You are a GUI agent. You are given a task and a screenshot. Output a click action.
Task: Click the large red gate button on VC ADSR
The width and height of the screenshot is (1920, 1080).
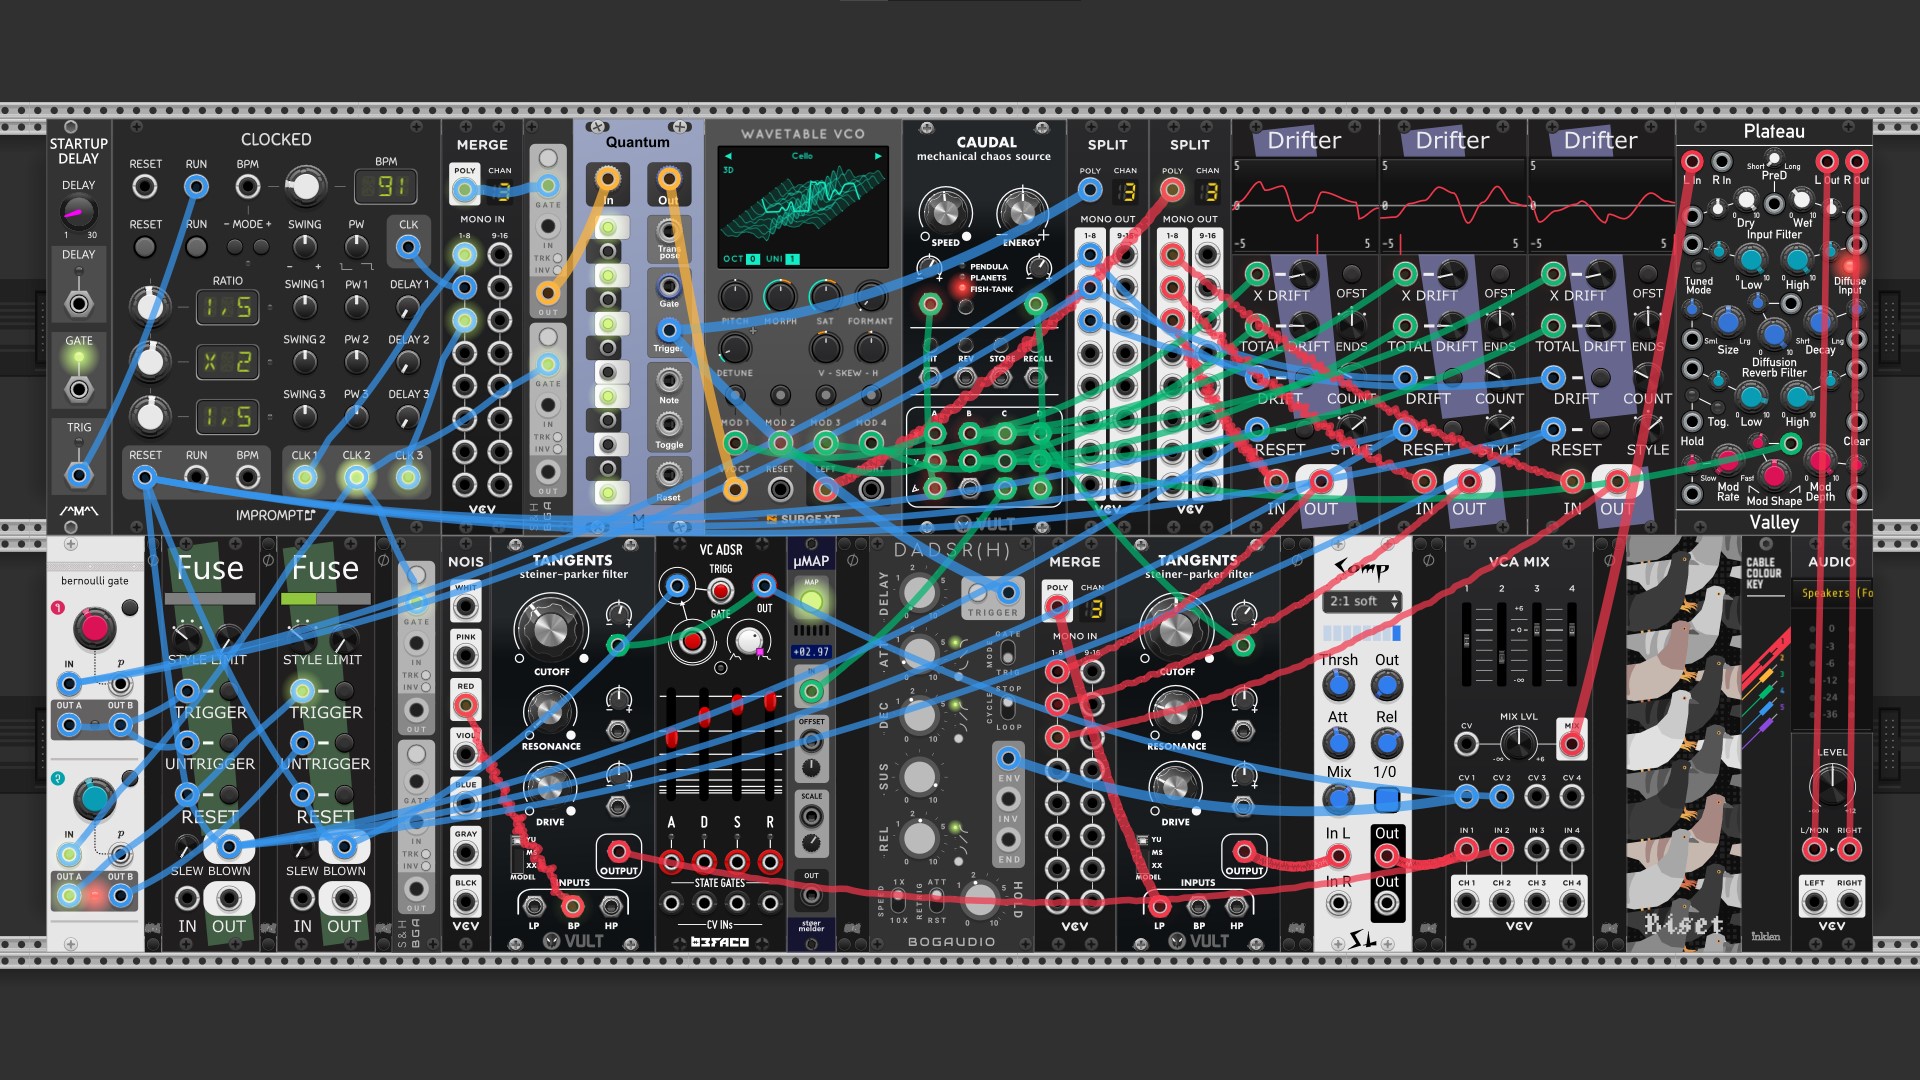click(692, 640)
